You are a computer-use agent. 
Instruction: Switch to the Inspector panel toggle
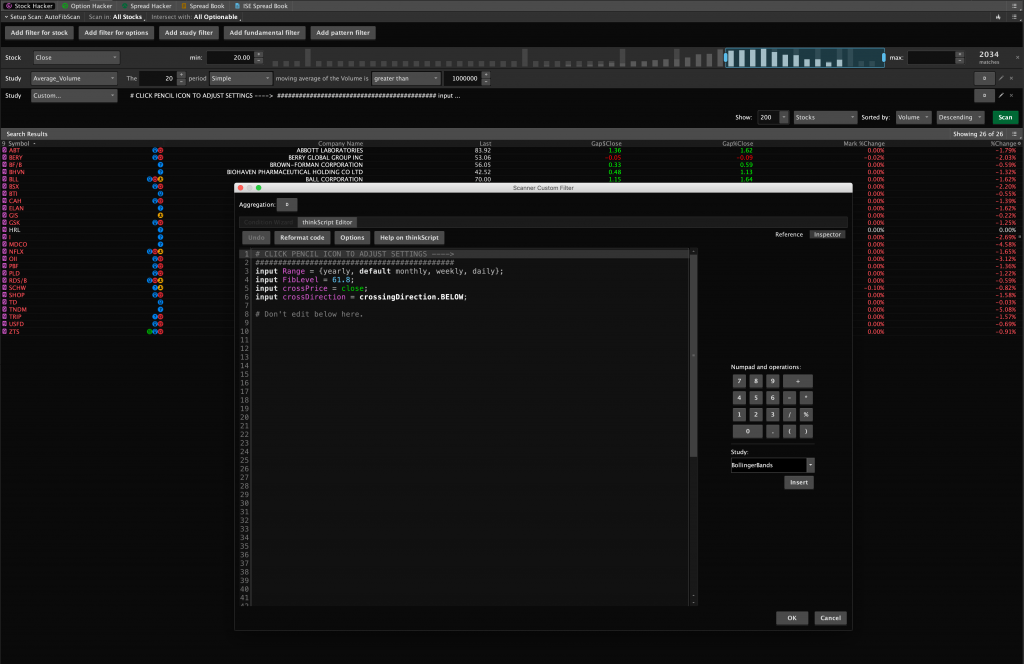826,234
